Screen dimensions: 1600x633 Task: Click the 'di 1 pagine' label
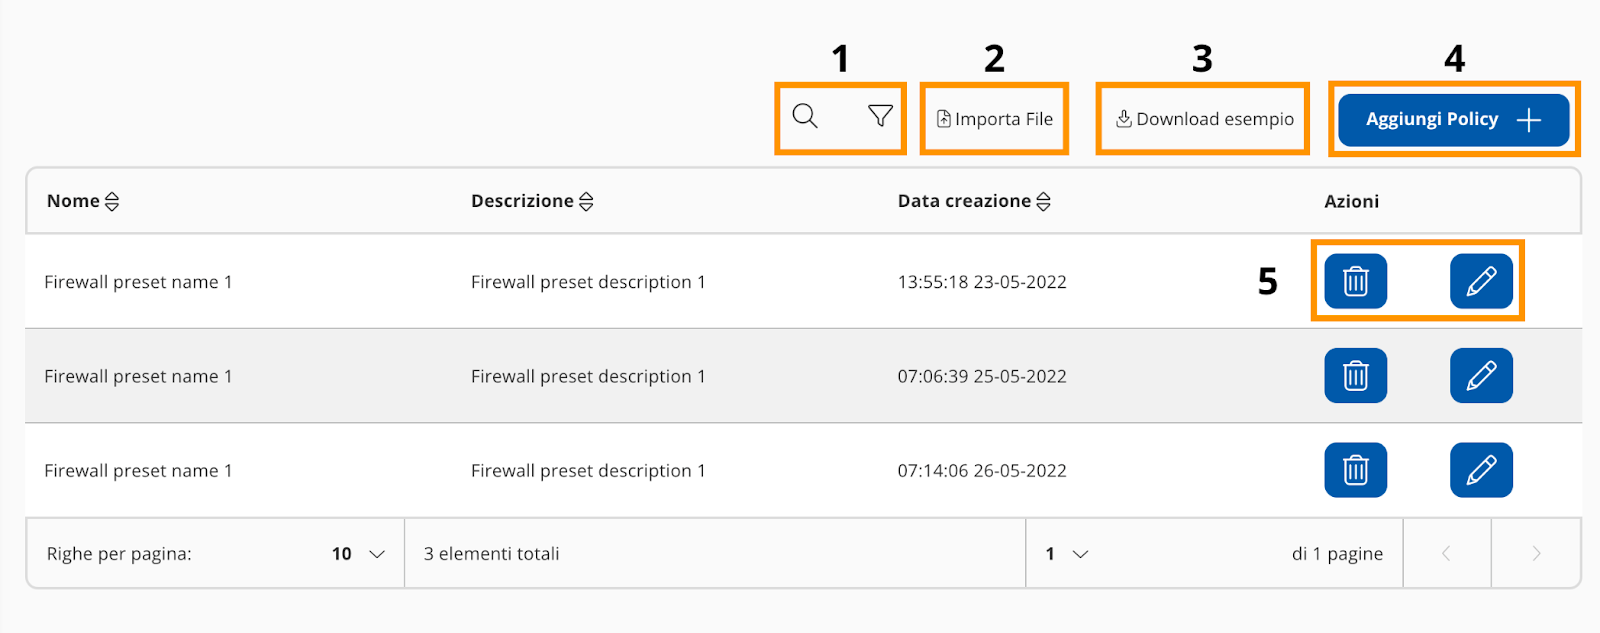[x=1337, y=554]
